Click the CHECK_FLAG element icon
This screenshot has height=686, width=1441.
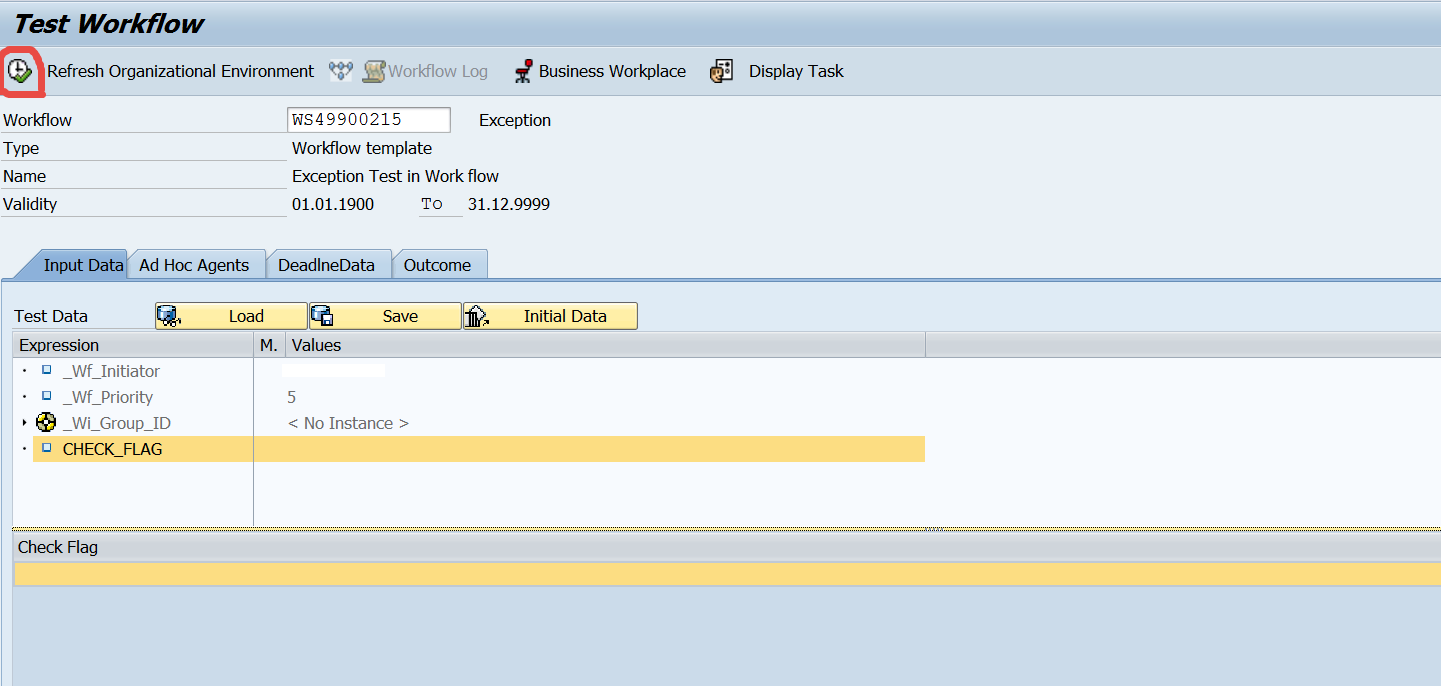pyautogui.click(x=46, y=448)
